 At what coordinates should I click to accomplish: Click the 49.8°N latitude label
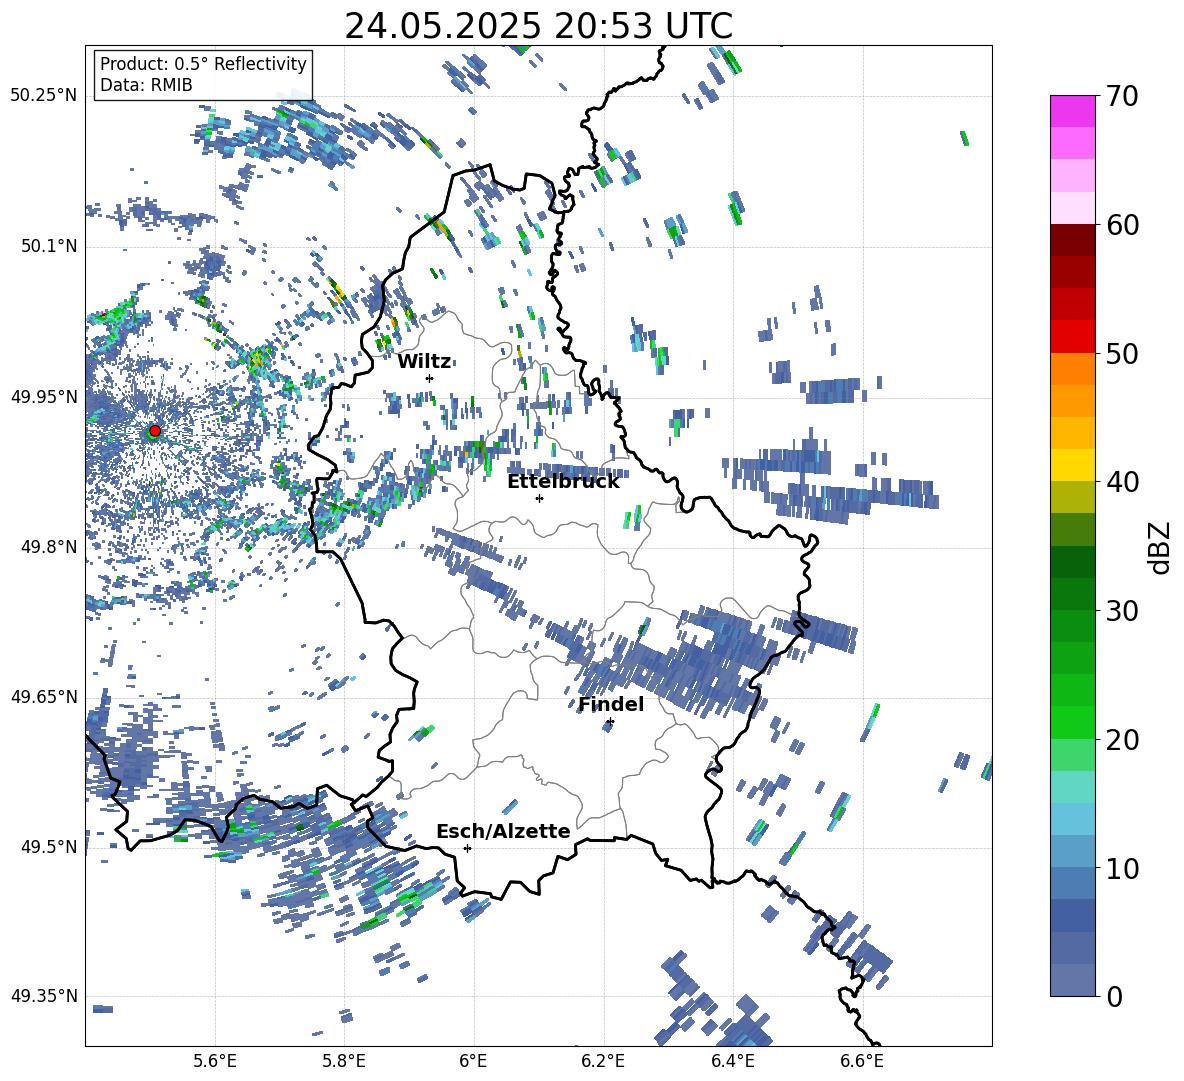click(x=48, y=547)
